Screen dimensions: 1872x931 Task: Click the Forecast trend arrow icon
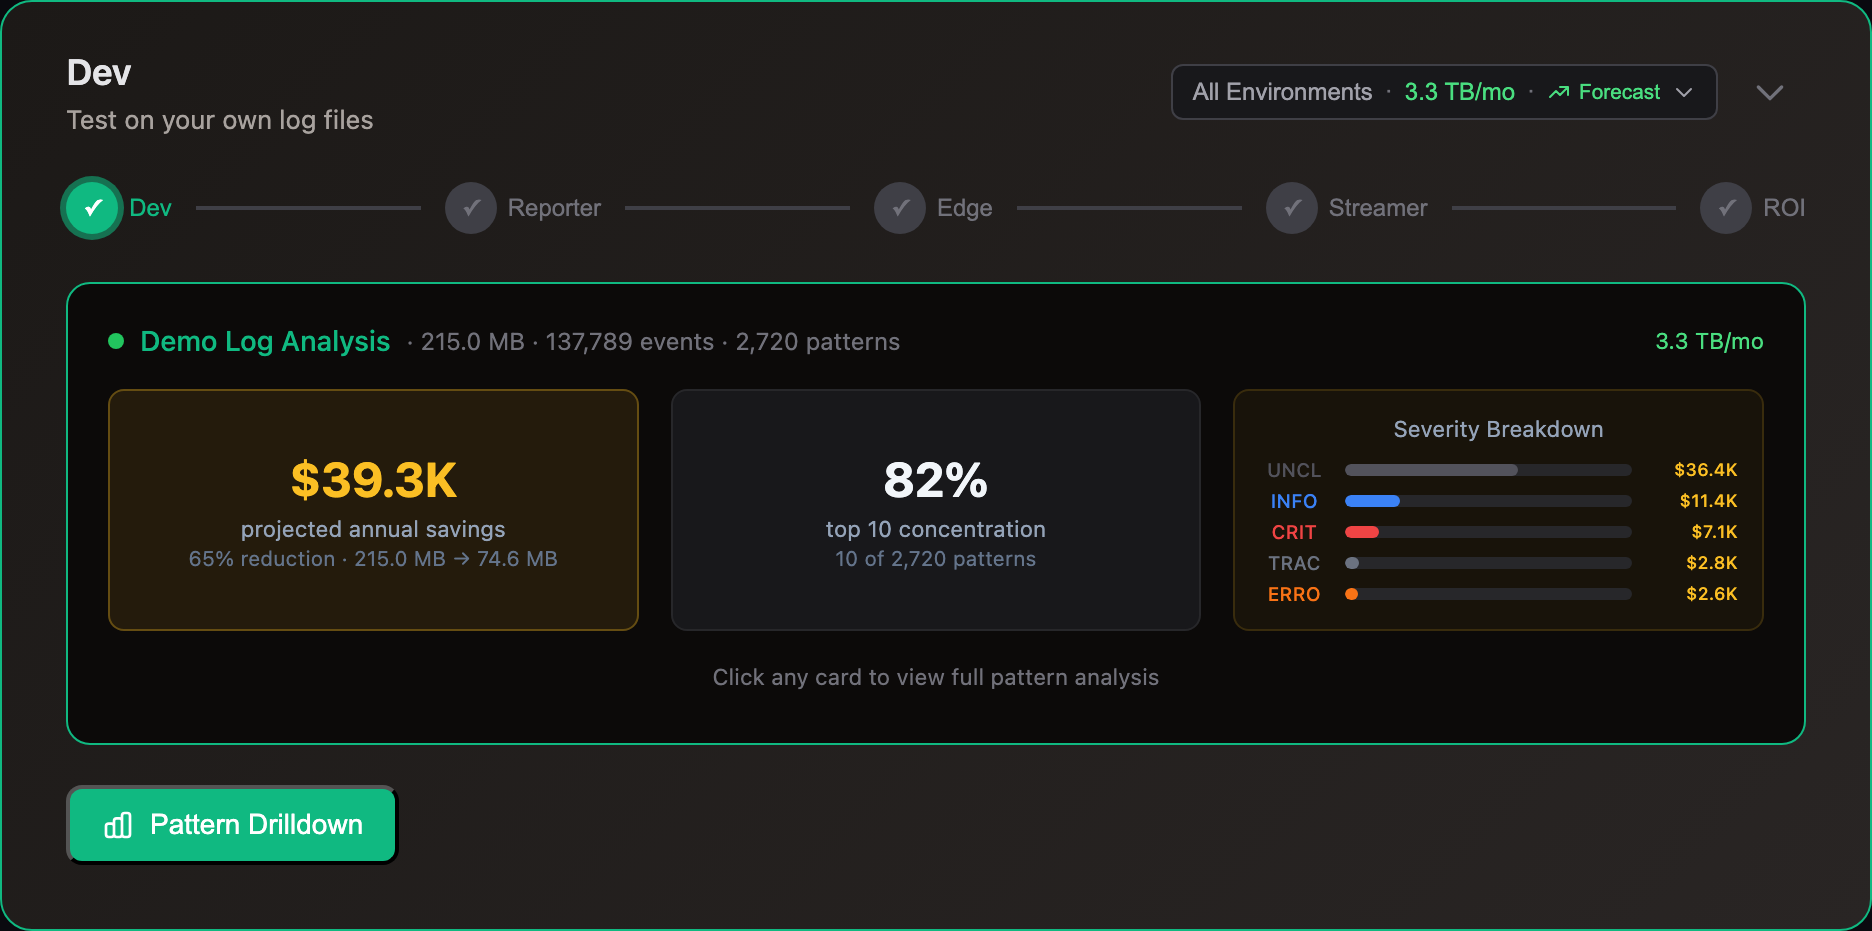pyautogui.click(x=1558, y=92)
